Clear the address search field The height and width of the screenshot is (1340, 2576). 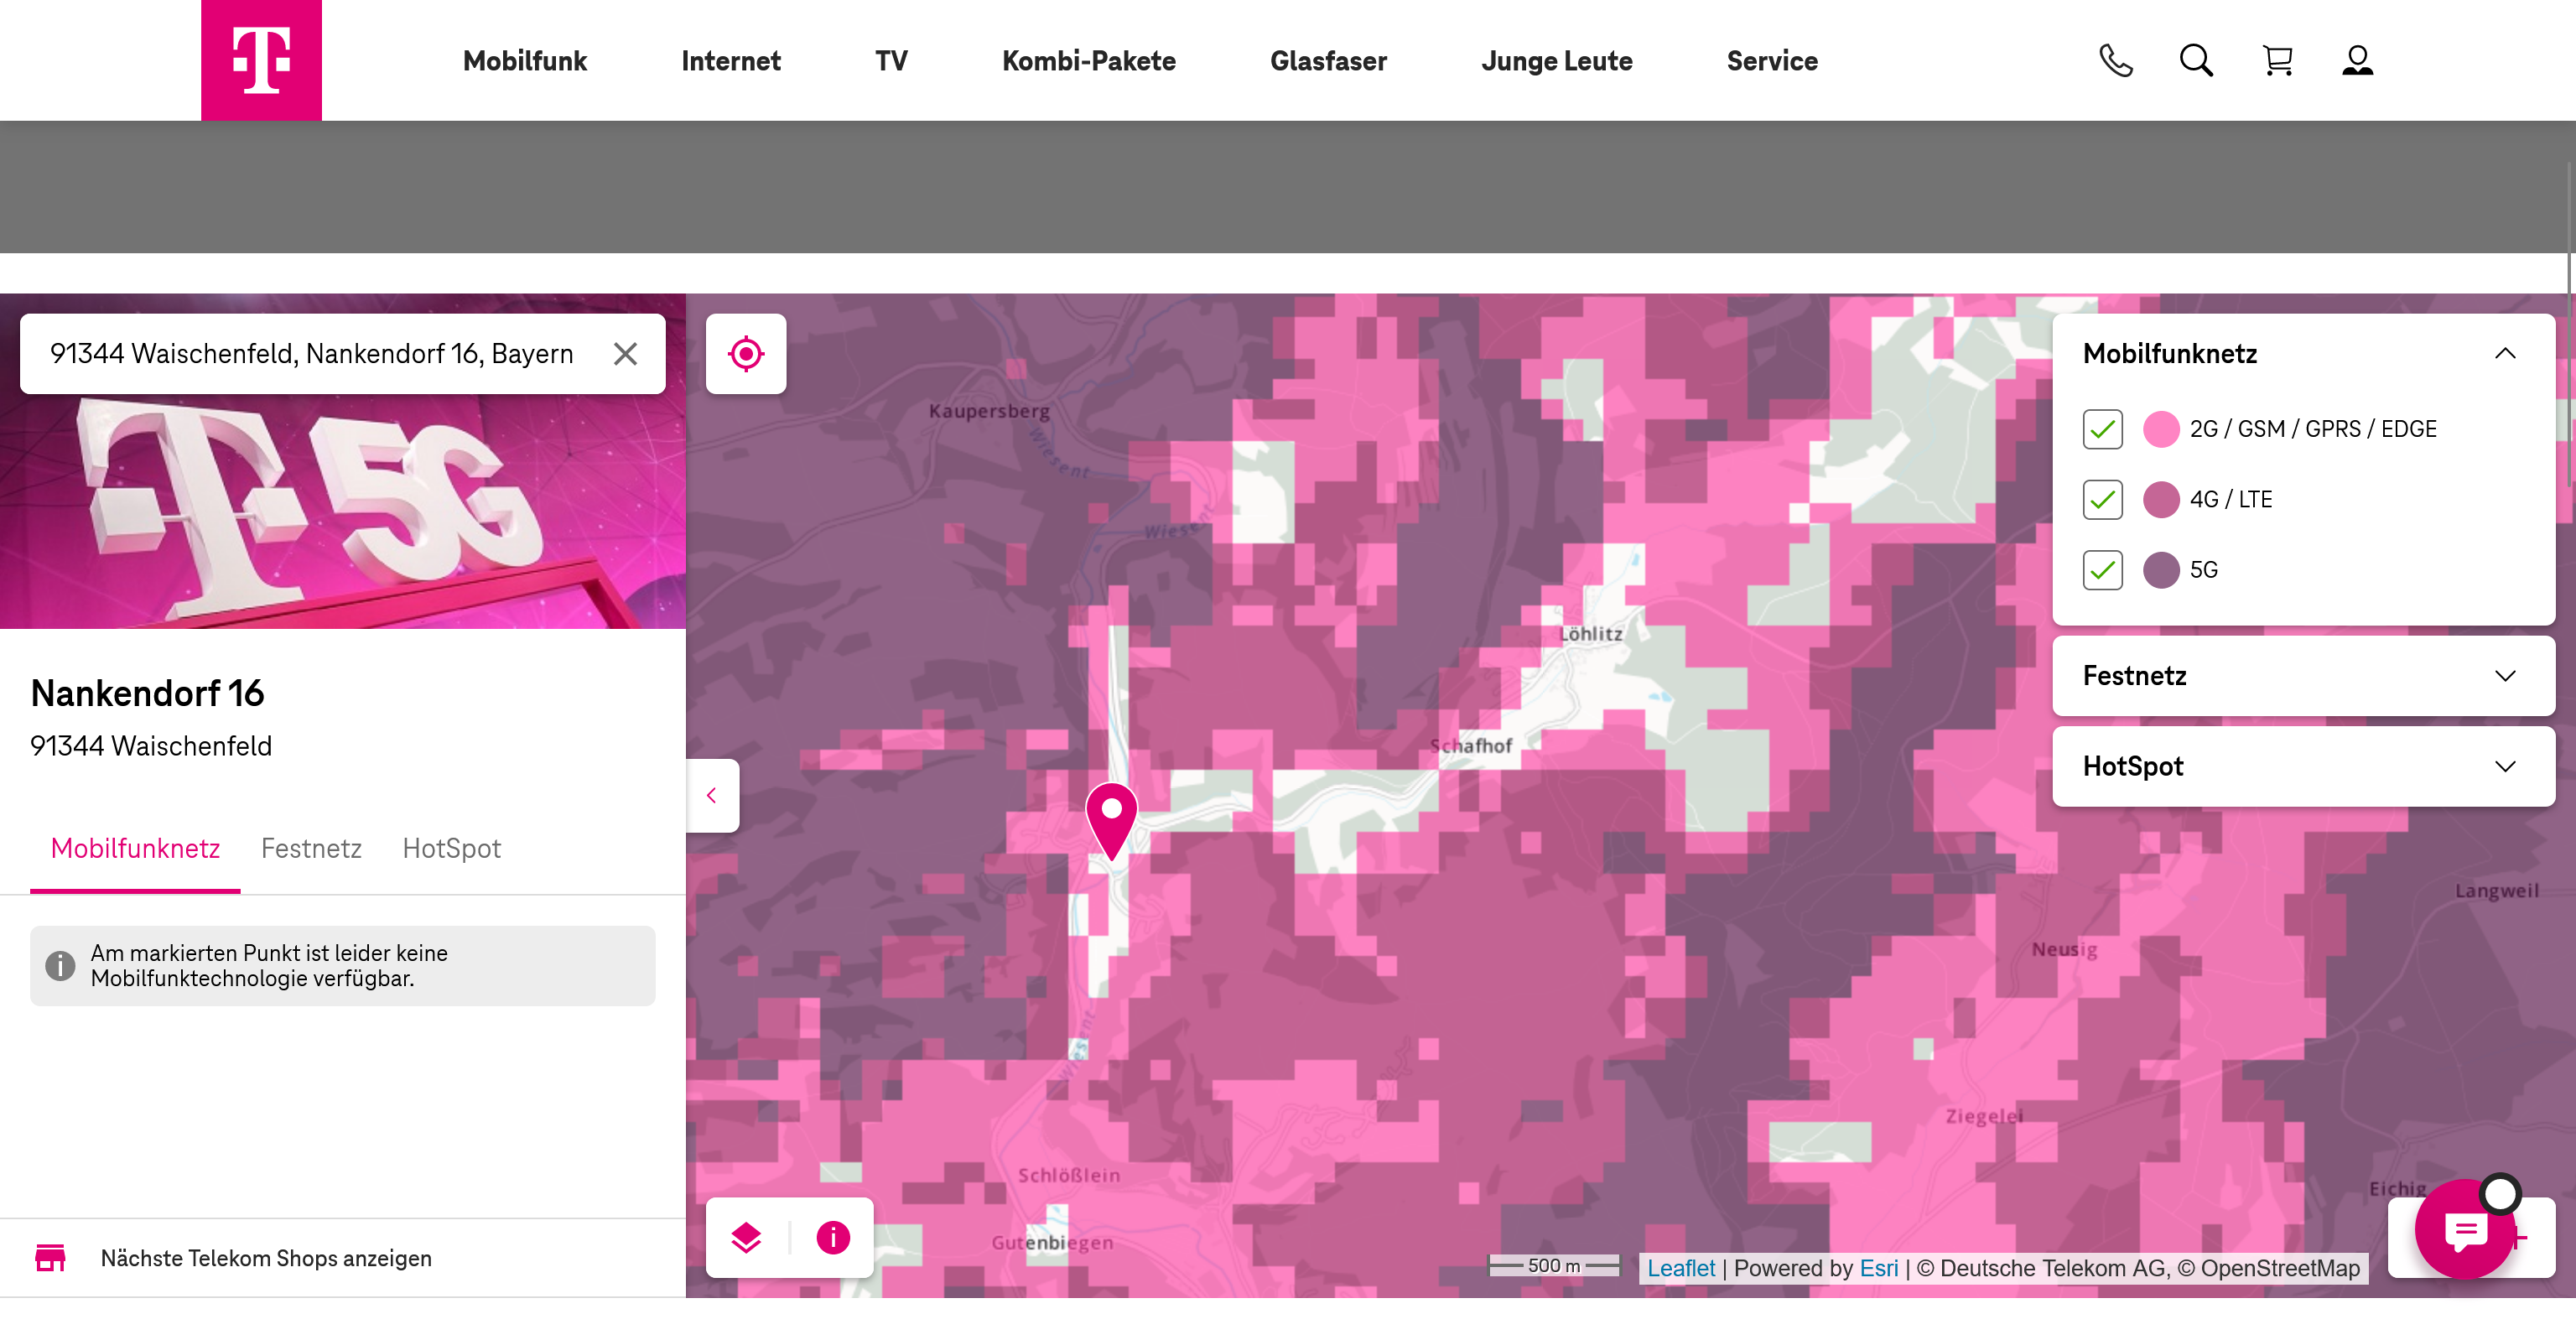[625, 354]
